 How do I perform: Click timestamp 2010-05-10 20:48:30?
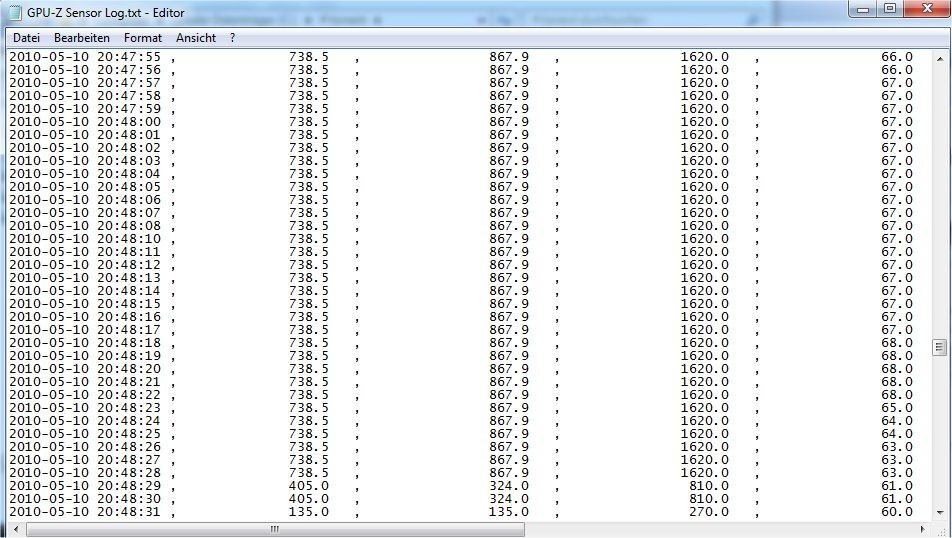(85, 499)
